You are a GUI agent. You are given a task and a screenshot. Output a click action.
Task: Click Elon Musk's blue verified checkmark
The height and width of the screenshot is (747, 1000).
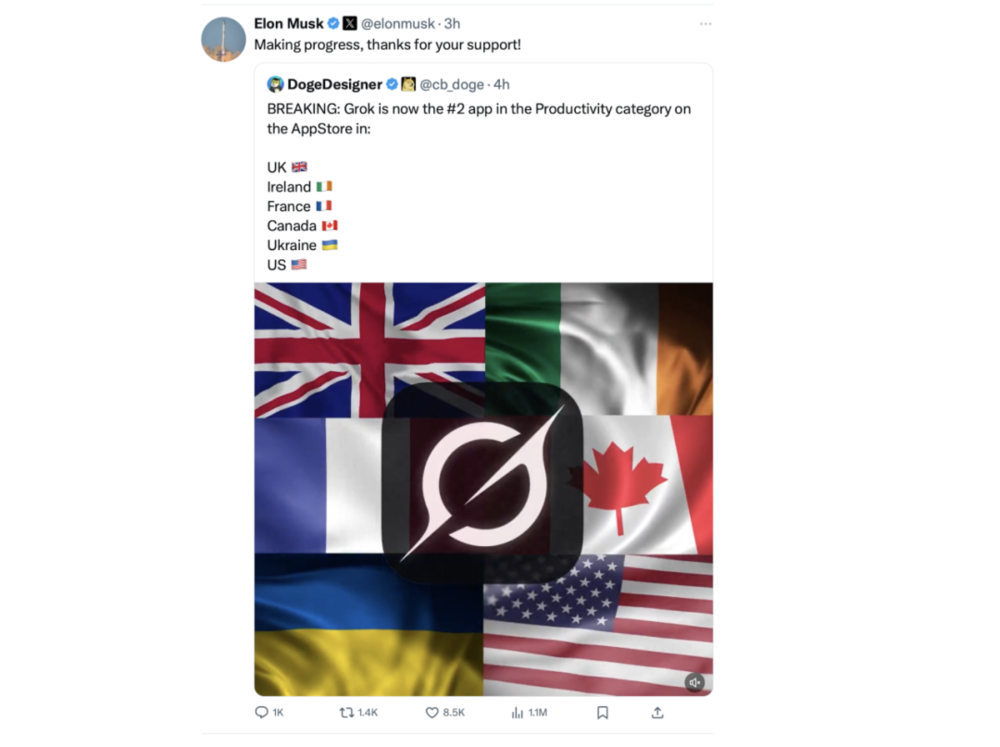pos(334,24)
